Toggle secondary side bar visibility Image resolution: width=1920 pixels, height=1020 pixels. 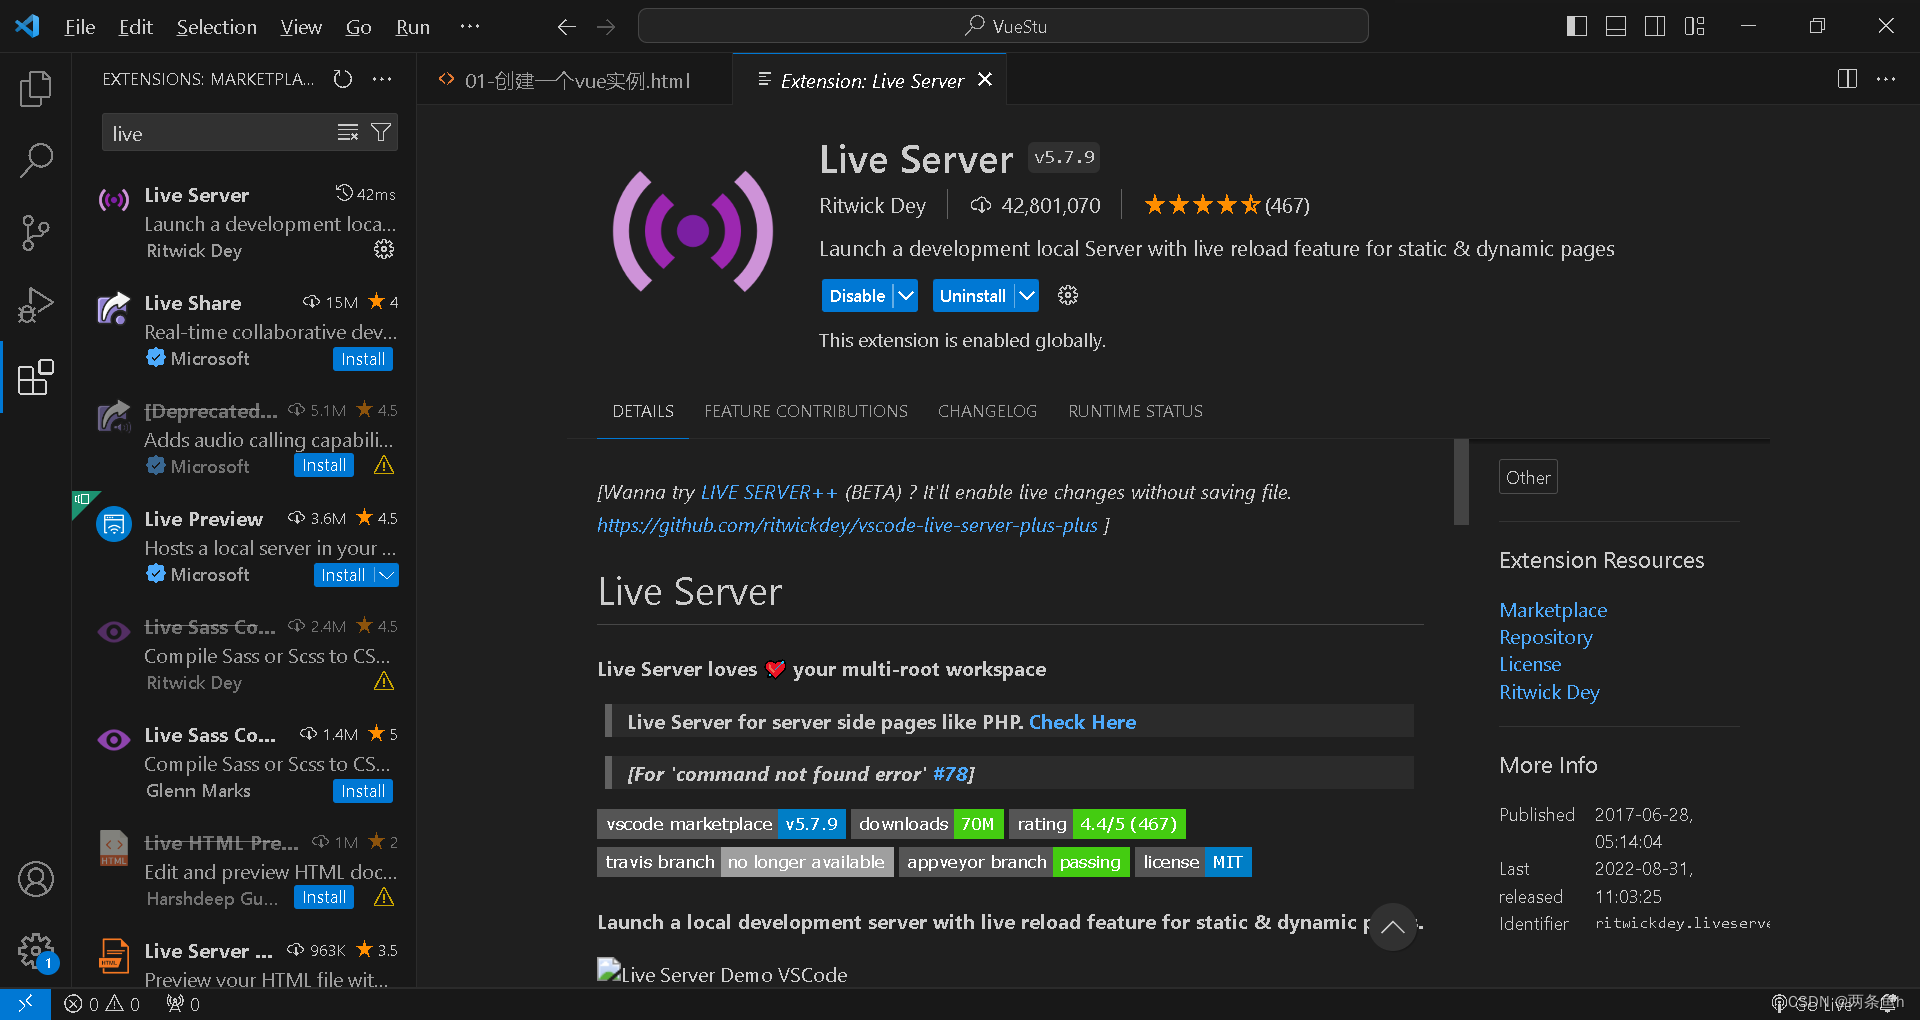[1655, 26]
